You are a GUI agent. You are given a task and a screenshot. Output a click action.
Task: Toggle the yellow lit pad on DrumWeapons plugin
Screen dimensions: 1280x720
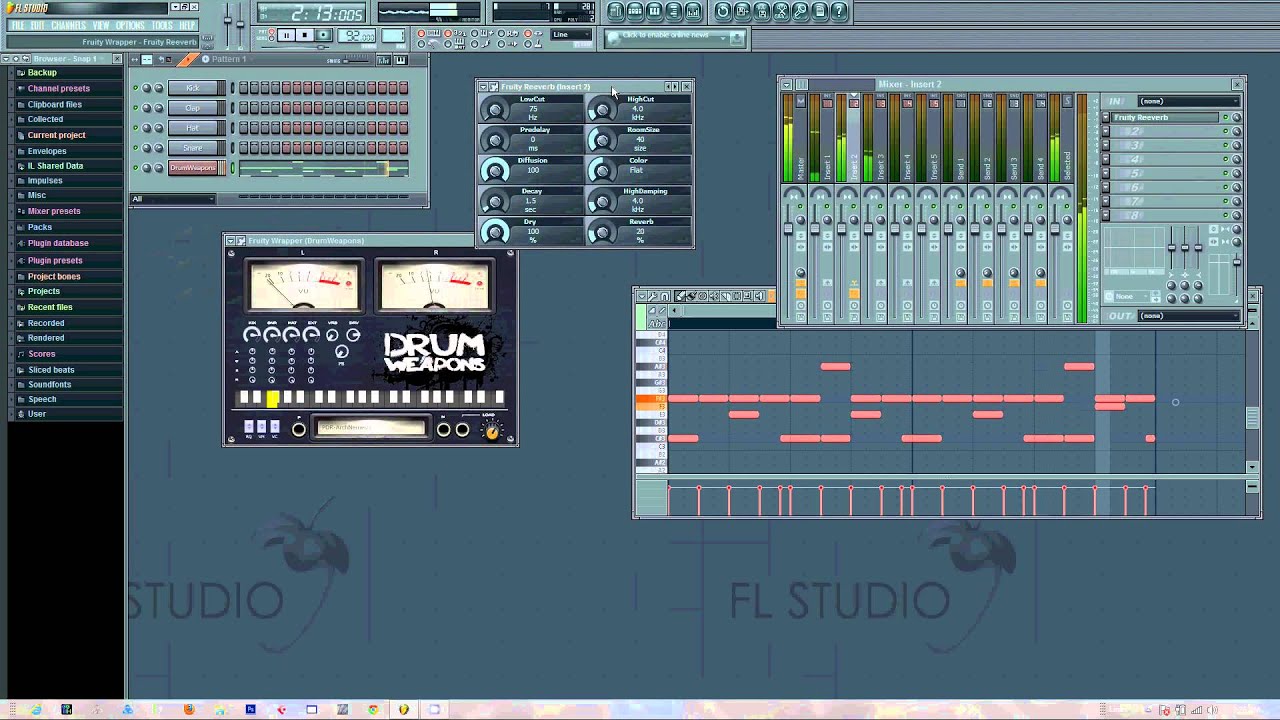(272, 399)
